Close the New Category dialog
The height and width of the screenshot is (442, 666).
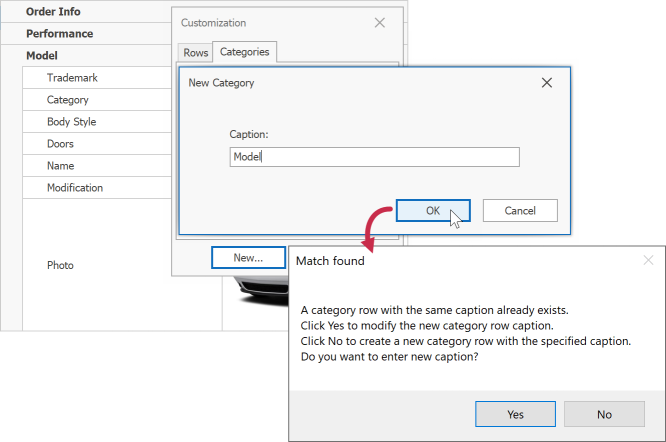point(547,83)
